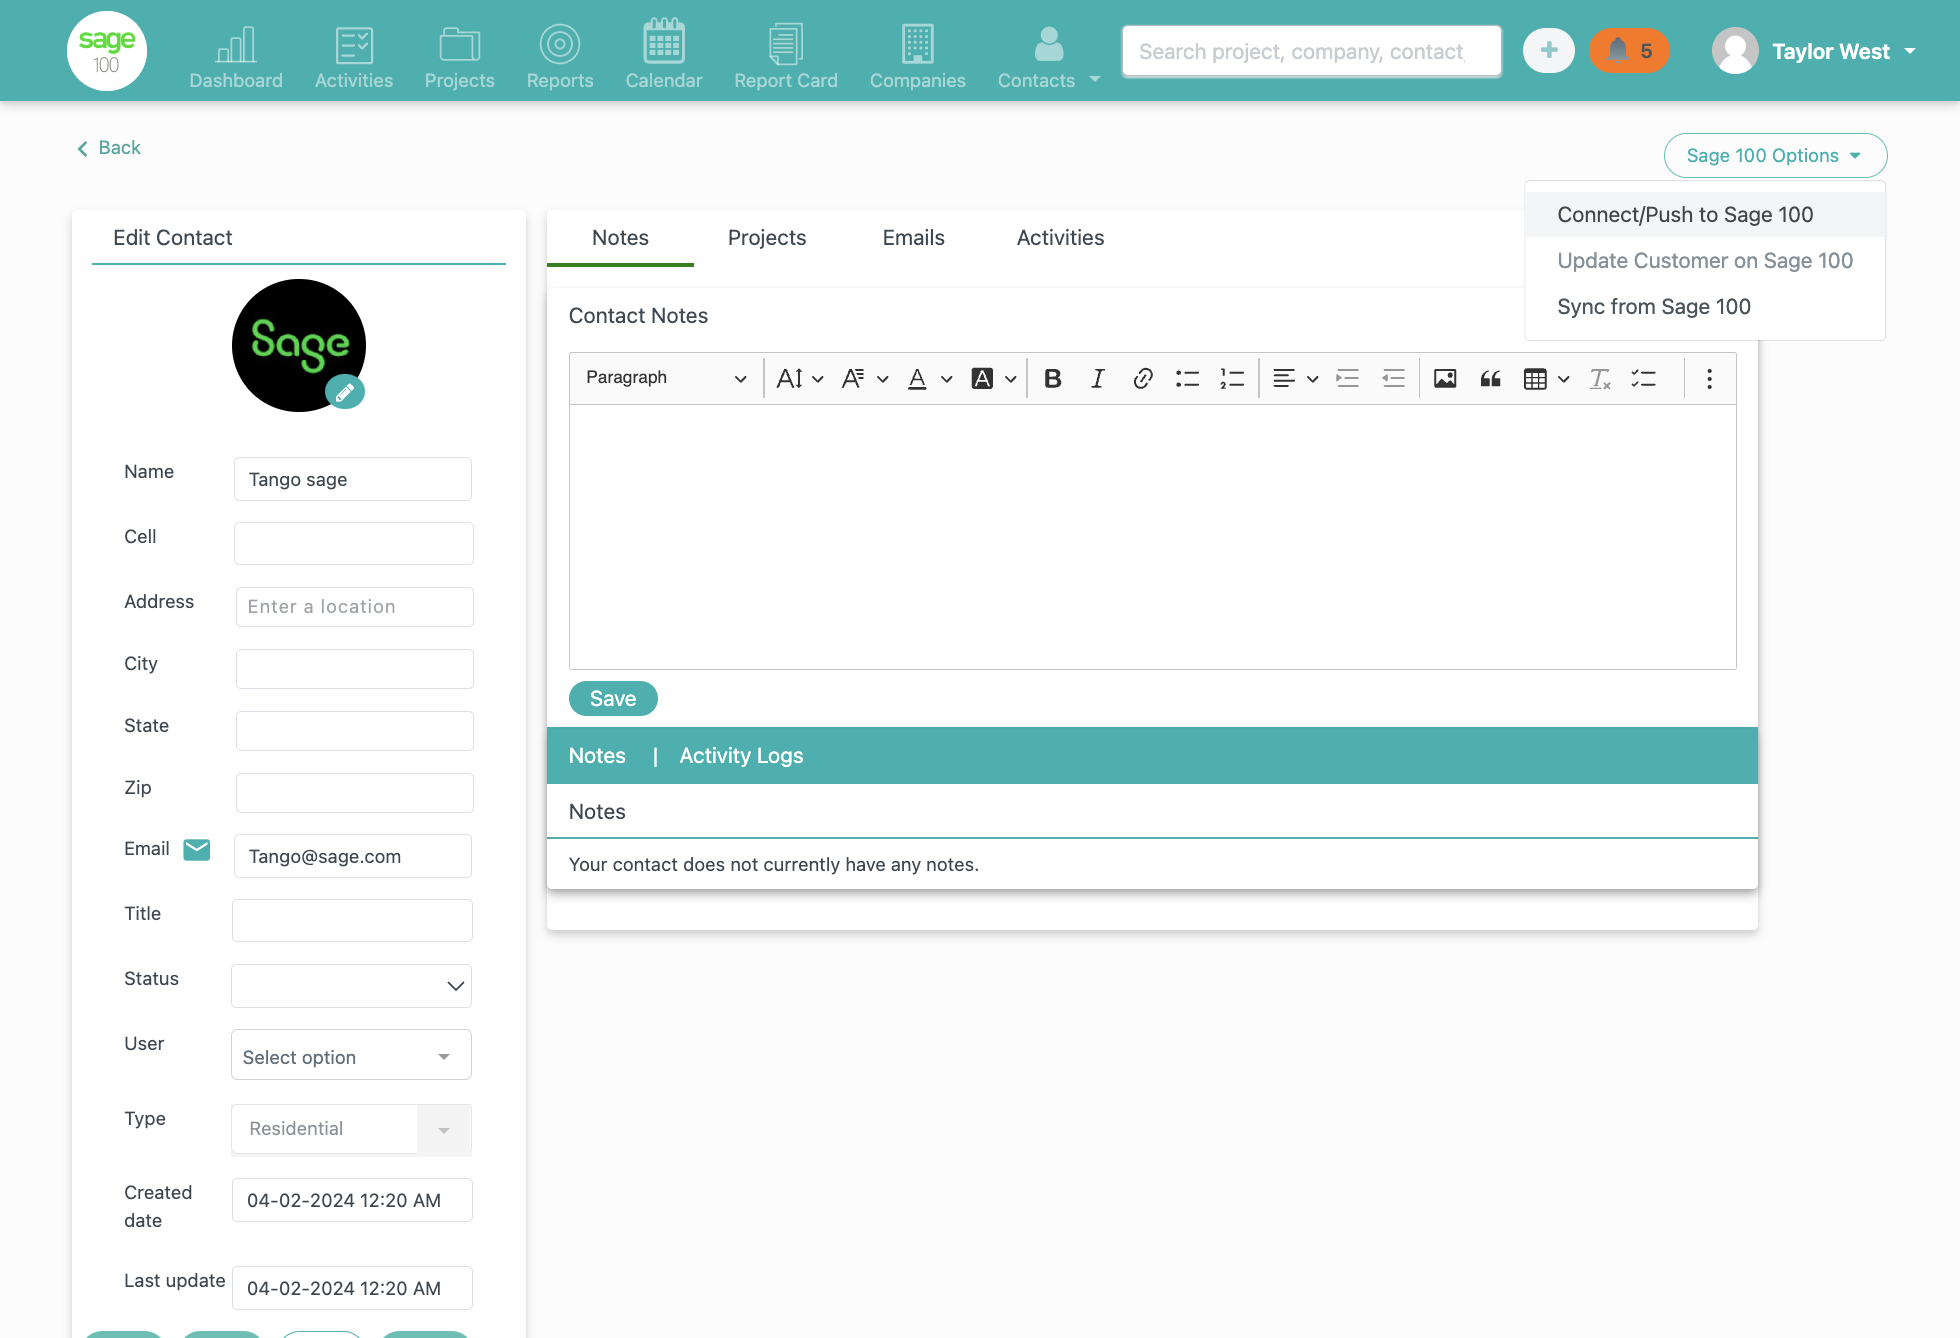Open notifications bell with 5 alerts

click(1630, 51)
